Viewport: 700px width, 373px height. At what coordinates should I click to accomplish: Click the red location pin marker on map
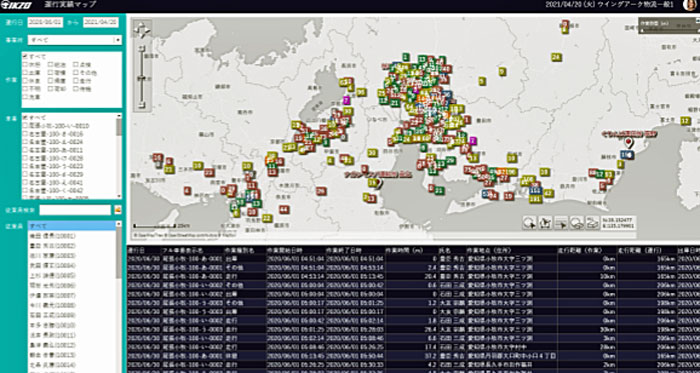pos(629,143)
